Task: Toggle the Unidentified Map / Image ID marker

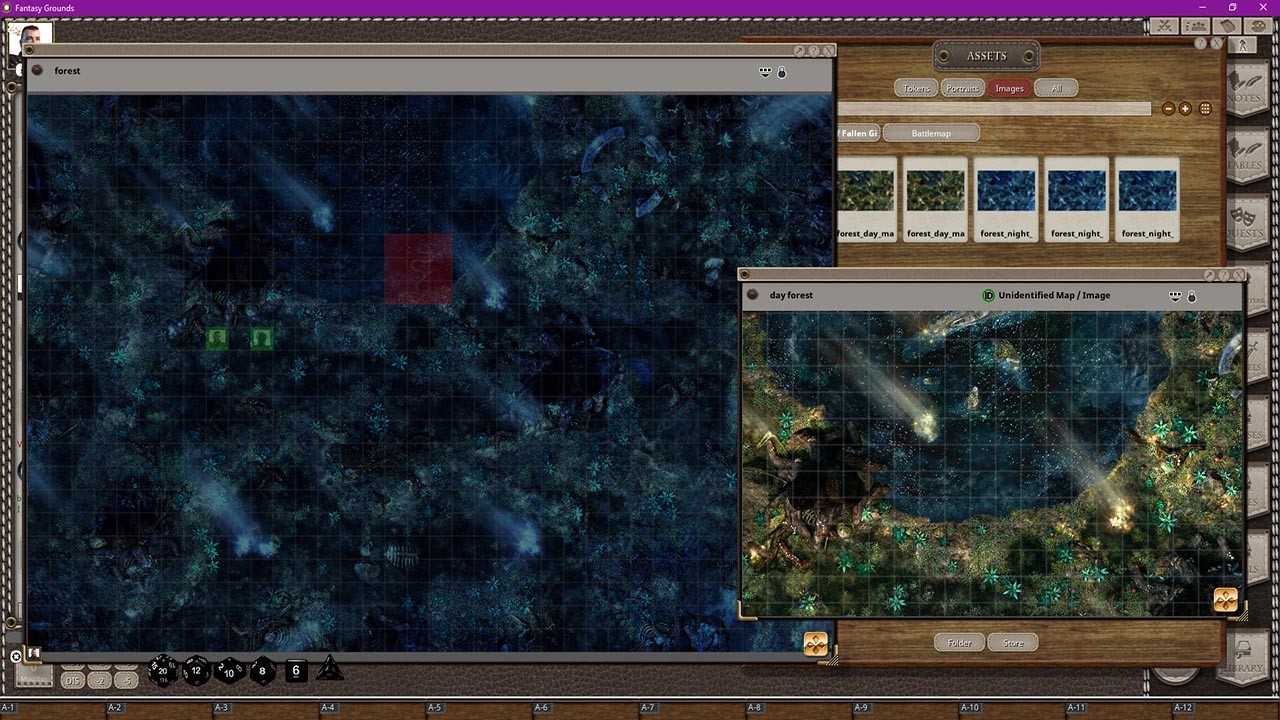Action: coord(988,296)
